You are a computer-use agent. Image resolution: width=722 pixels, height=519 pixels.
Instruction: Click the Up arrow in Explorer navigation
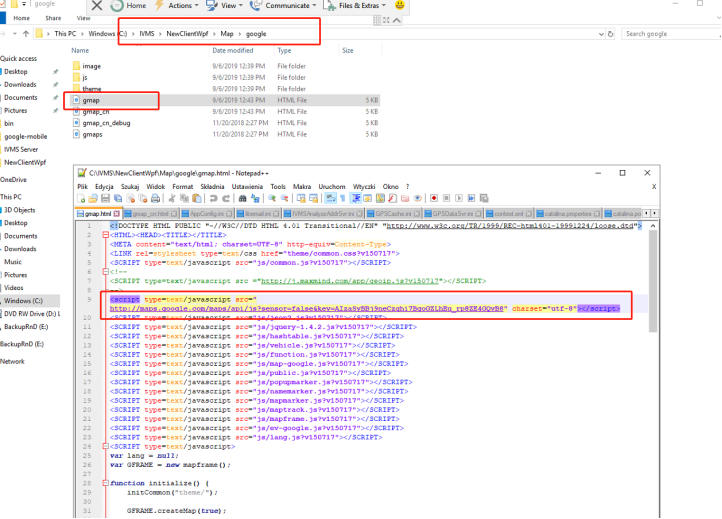click(26, 34)
